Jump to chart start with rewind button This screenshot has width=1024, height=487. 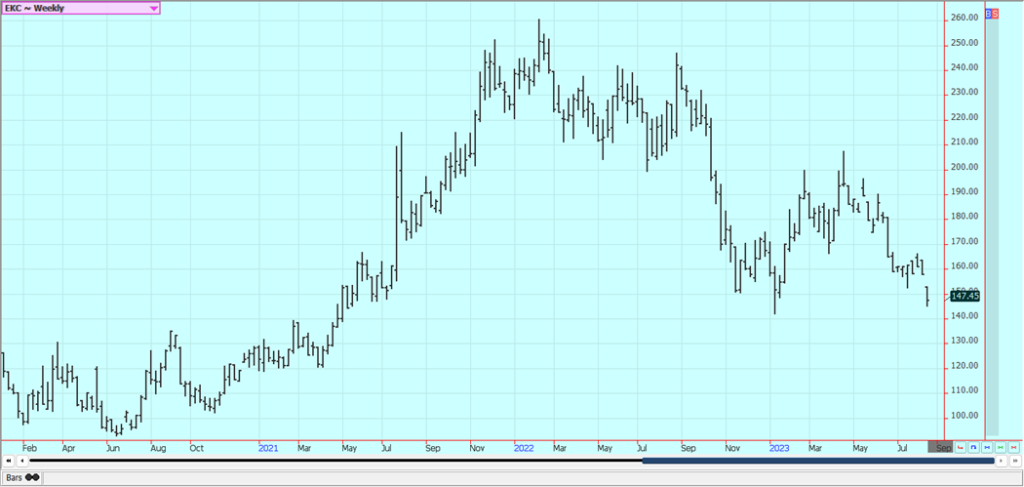[x=8, y=461]
